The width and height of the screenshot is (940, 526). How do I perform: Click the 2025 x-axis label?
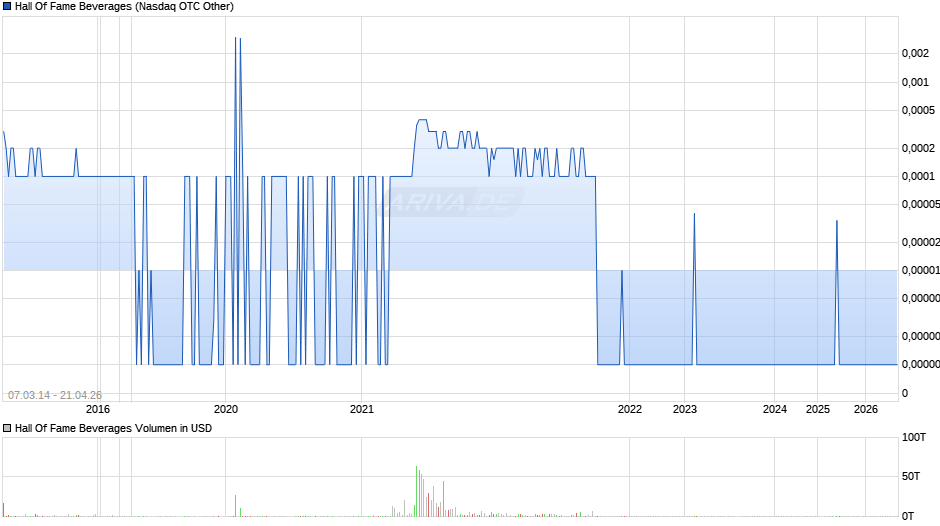(x=818, y=409)
